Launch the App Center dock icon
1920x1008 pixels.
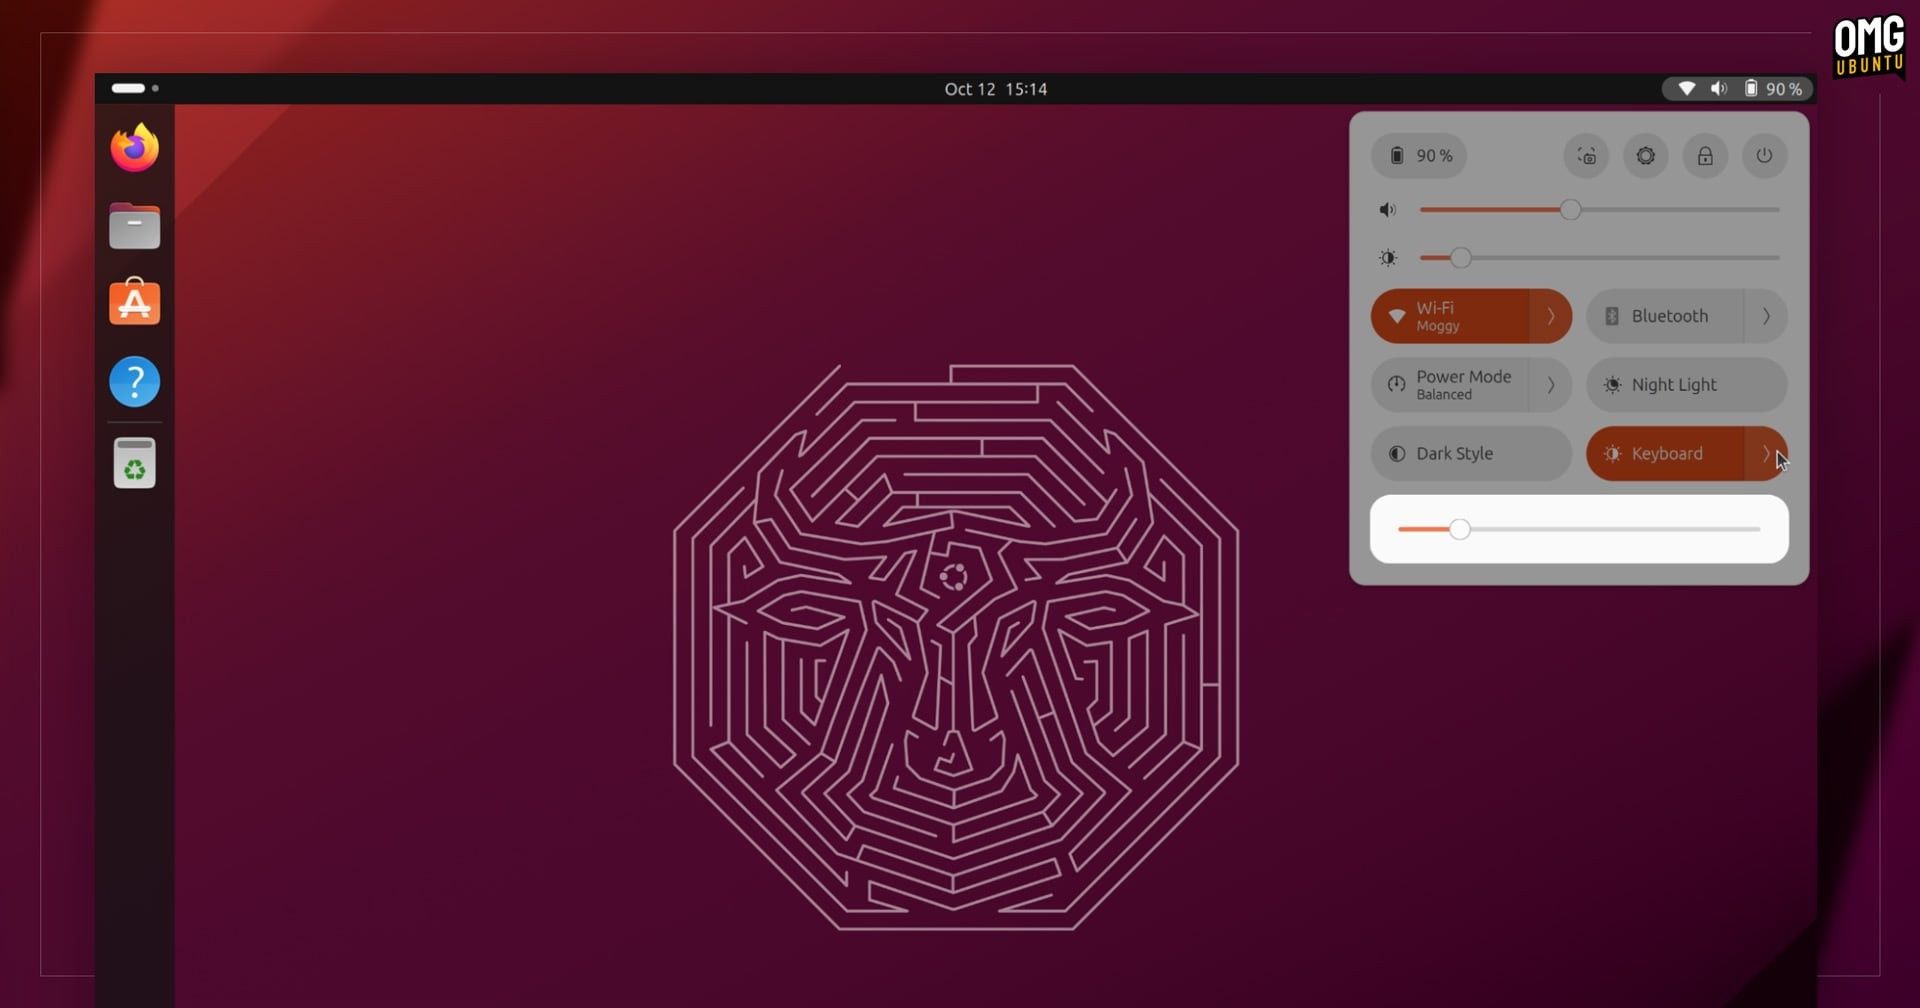(134, 302)
